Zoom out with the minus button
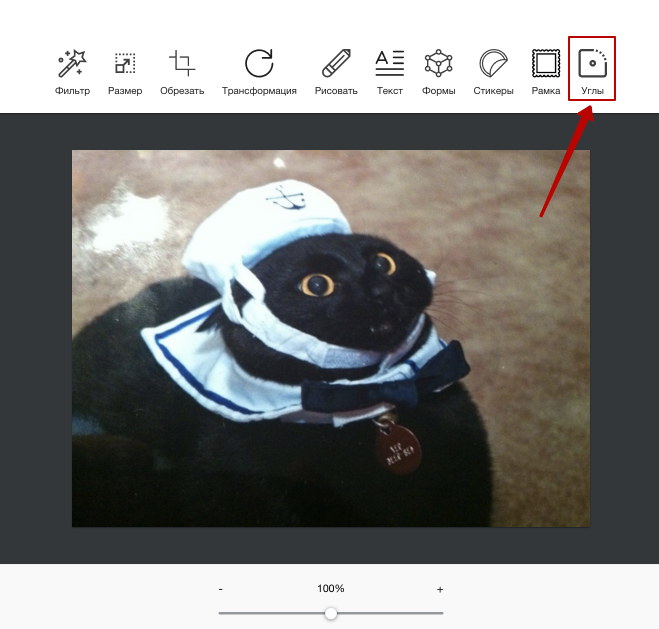Image resolution: width=659 pixels, height=629 pixels. coord(220,590)
